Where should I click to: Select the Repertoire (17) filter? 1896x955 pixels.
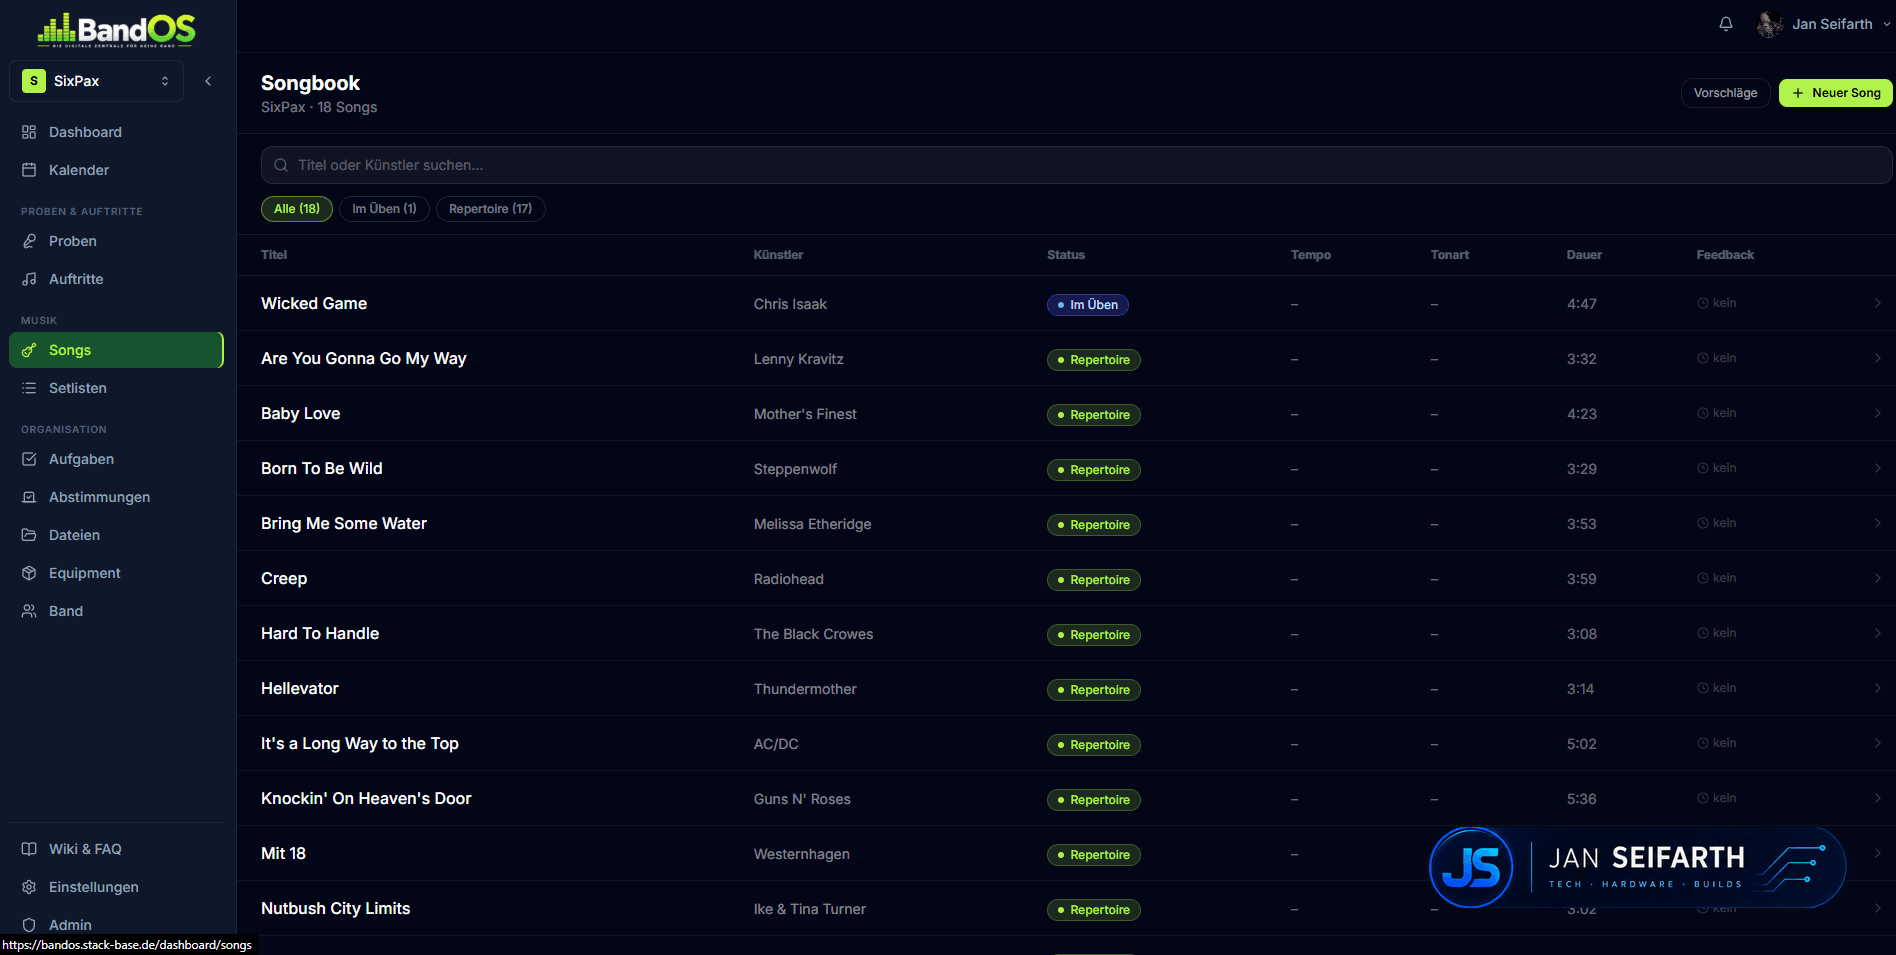tap(490, 209)
